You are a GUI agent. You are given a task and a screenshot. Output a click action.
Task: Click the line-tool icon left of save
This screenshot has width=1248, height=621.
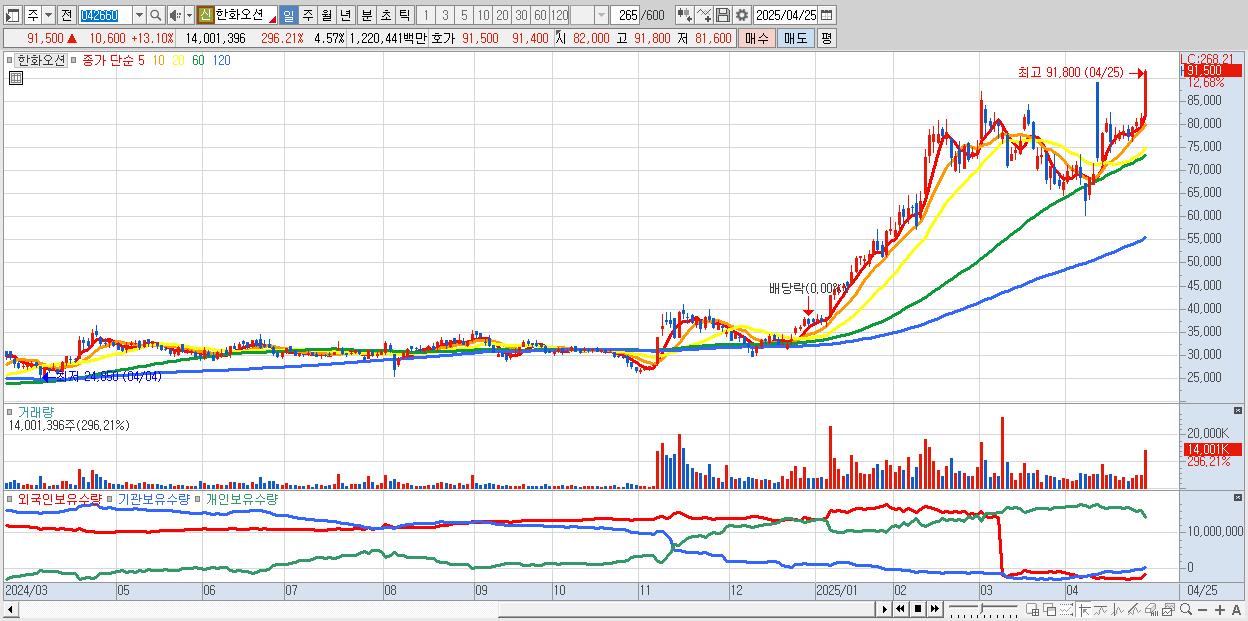[704, 15]
